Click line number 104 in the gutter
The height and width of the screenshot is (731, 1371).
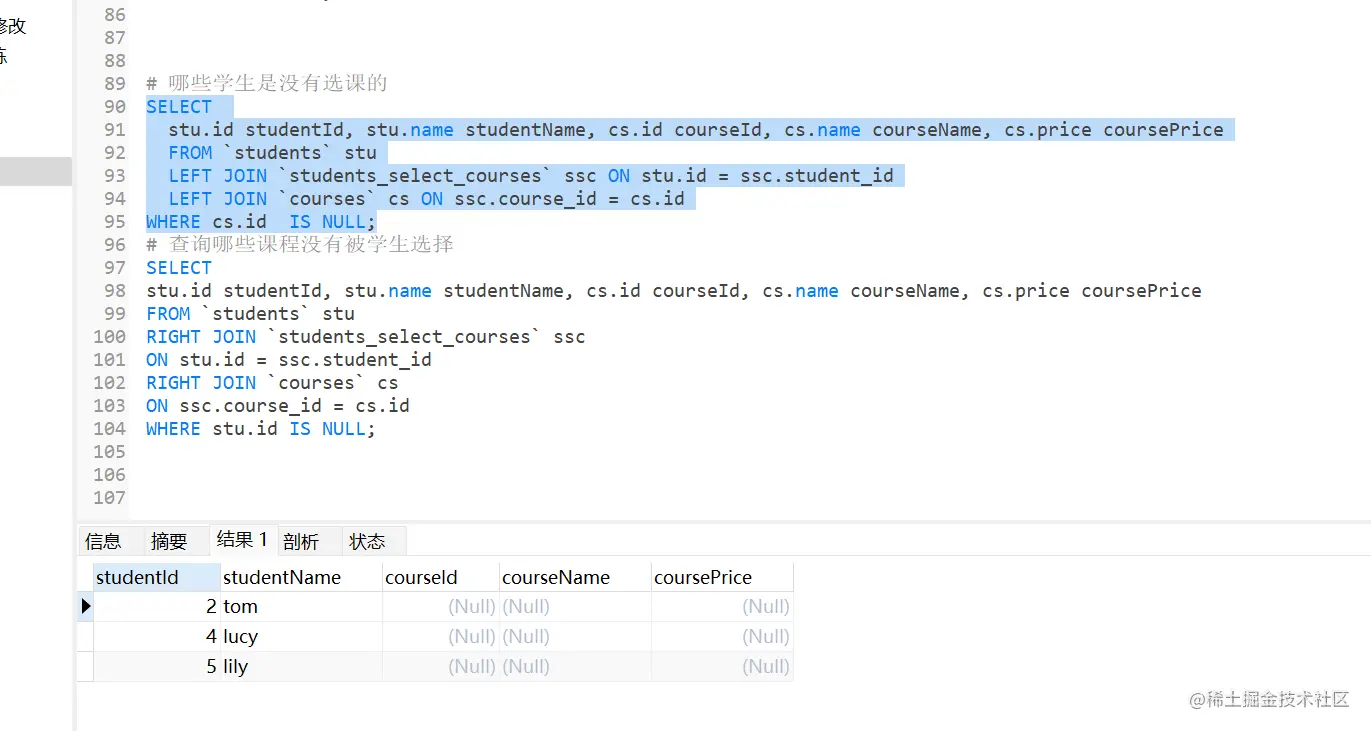click(109, 429)
